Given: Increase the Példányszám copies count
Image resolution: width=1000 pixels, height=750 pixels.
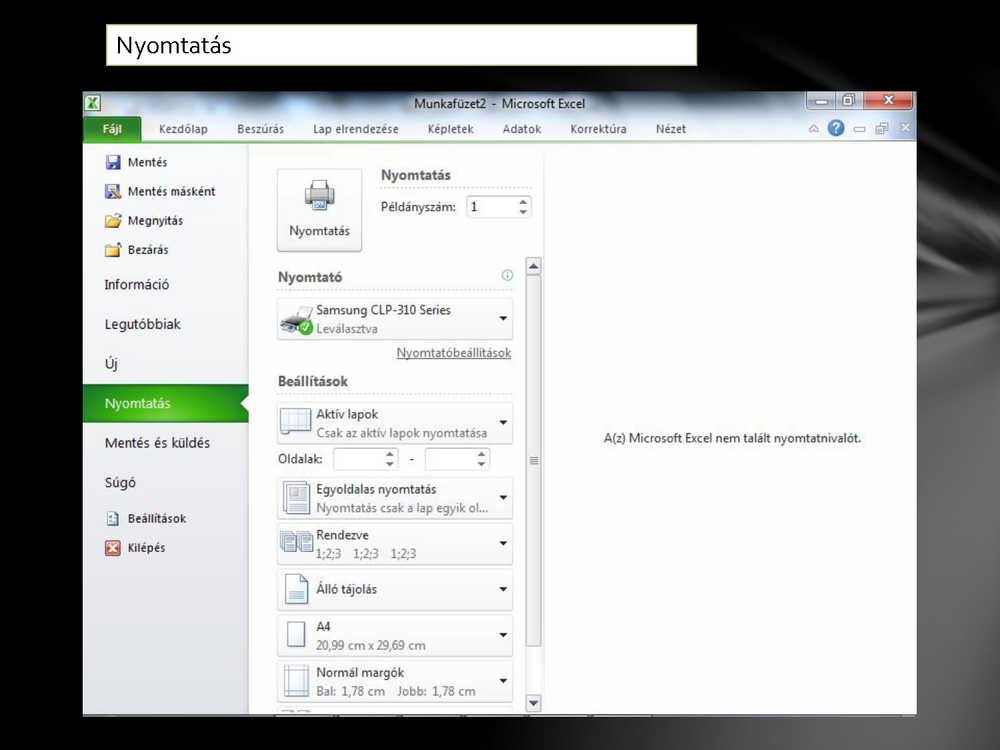Looking at the screenshot, I should [x=523, y=202].
